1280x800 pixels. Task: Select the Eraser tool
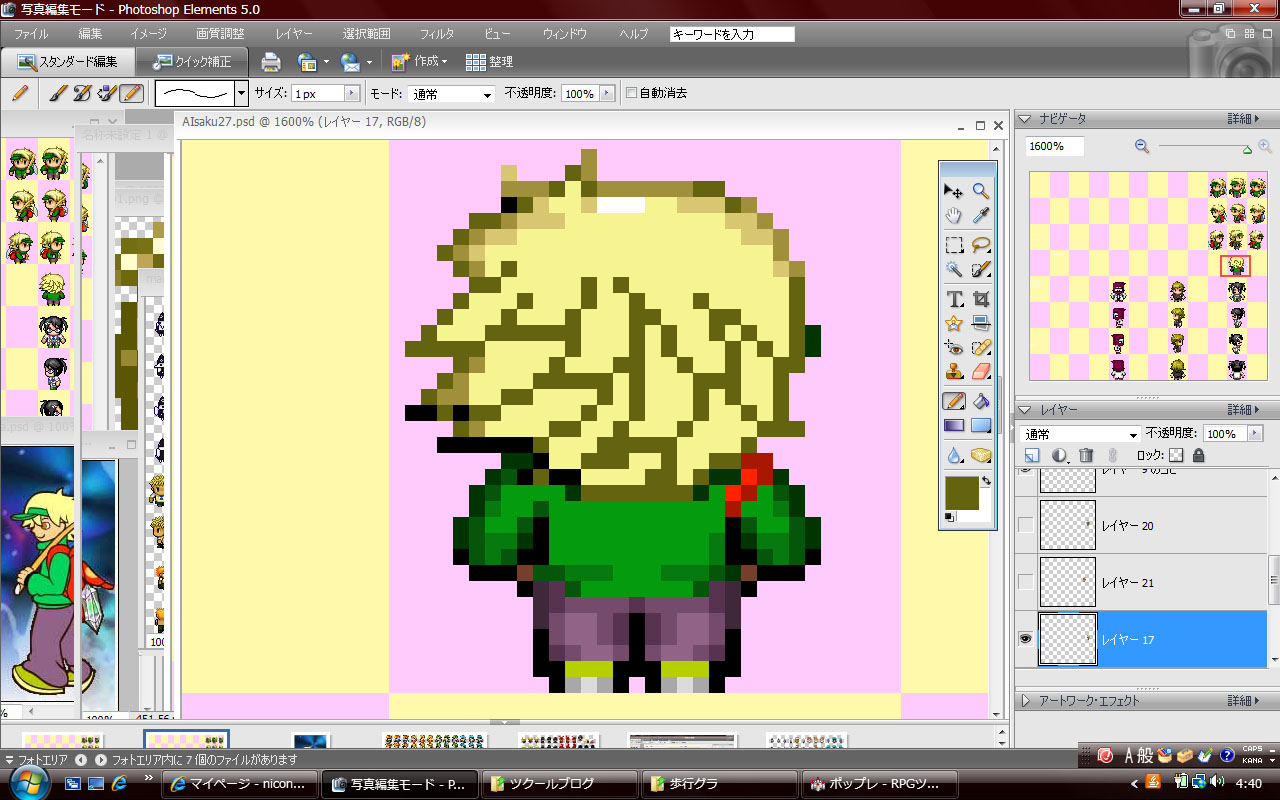pyautogui.click(x=981, y=371)
